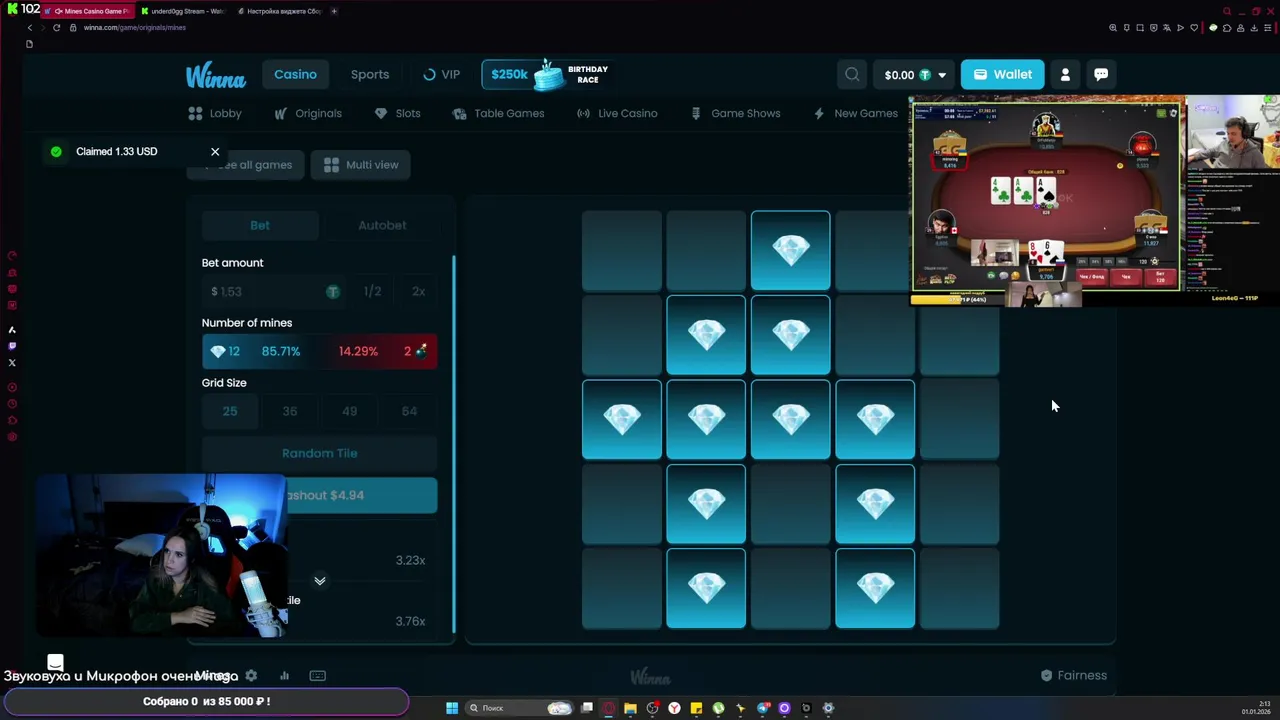
Task: Open the user profile icon
Action: point(1065,74)
